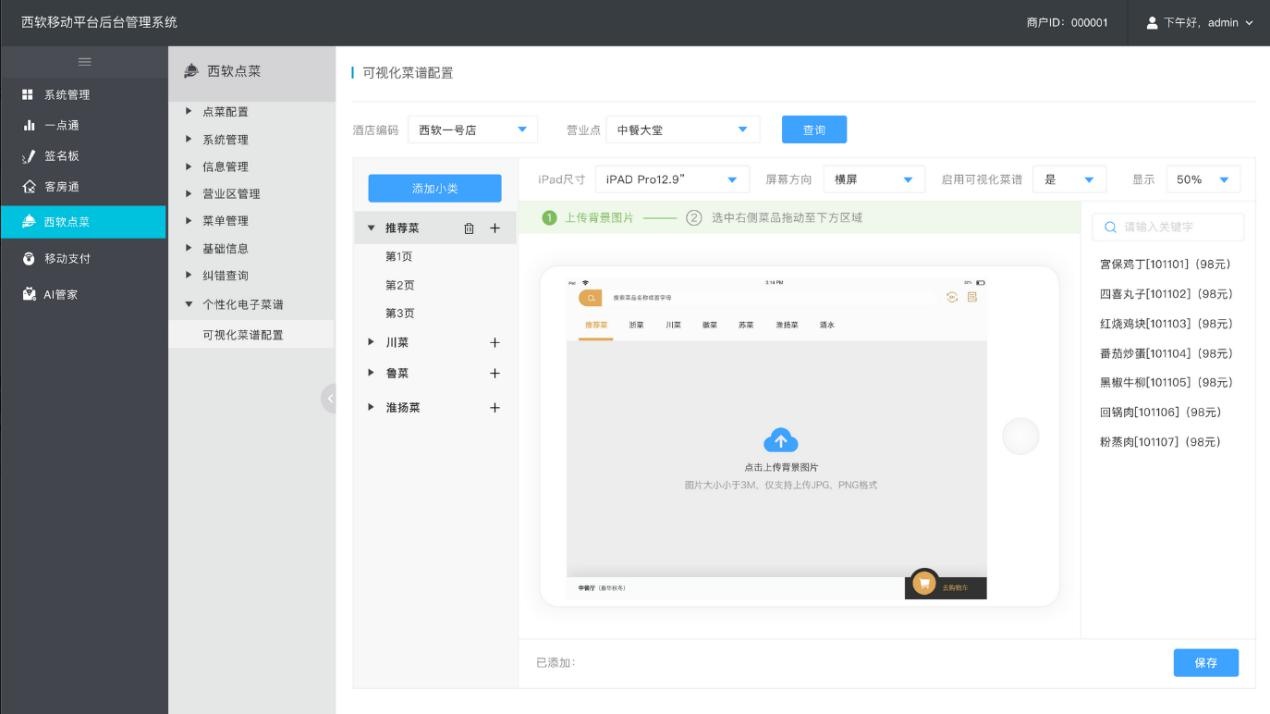Screen dimensions: 1270x714
Task: Select dish 番茄炒蛋[101104] (98元)
Action: (1166, 353)
